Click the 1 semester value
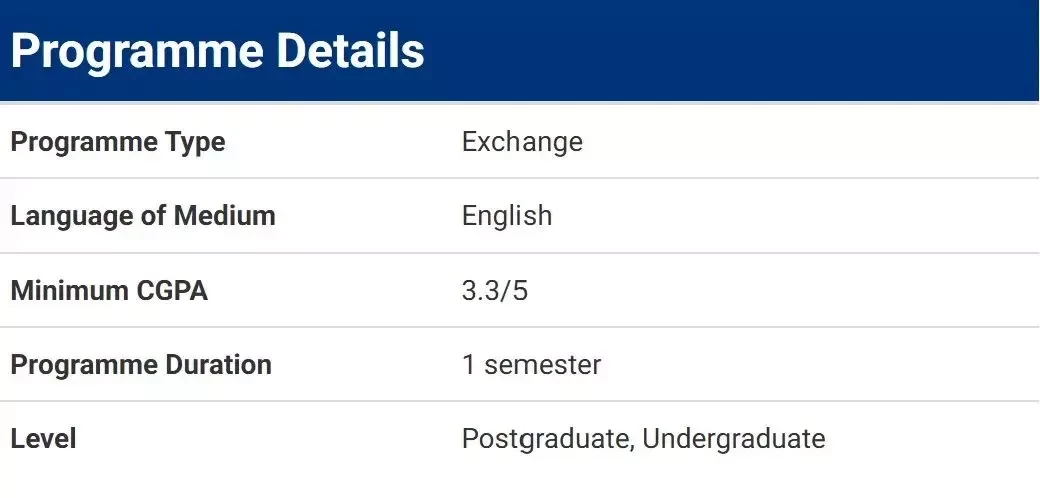The width and height of the screenshot is (1040, 498). click(531, 365)
